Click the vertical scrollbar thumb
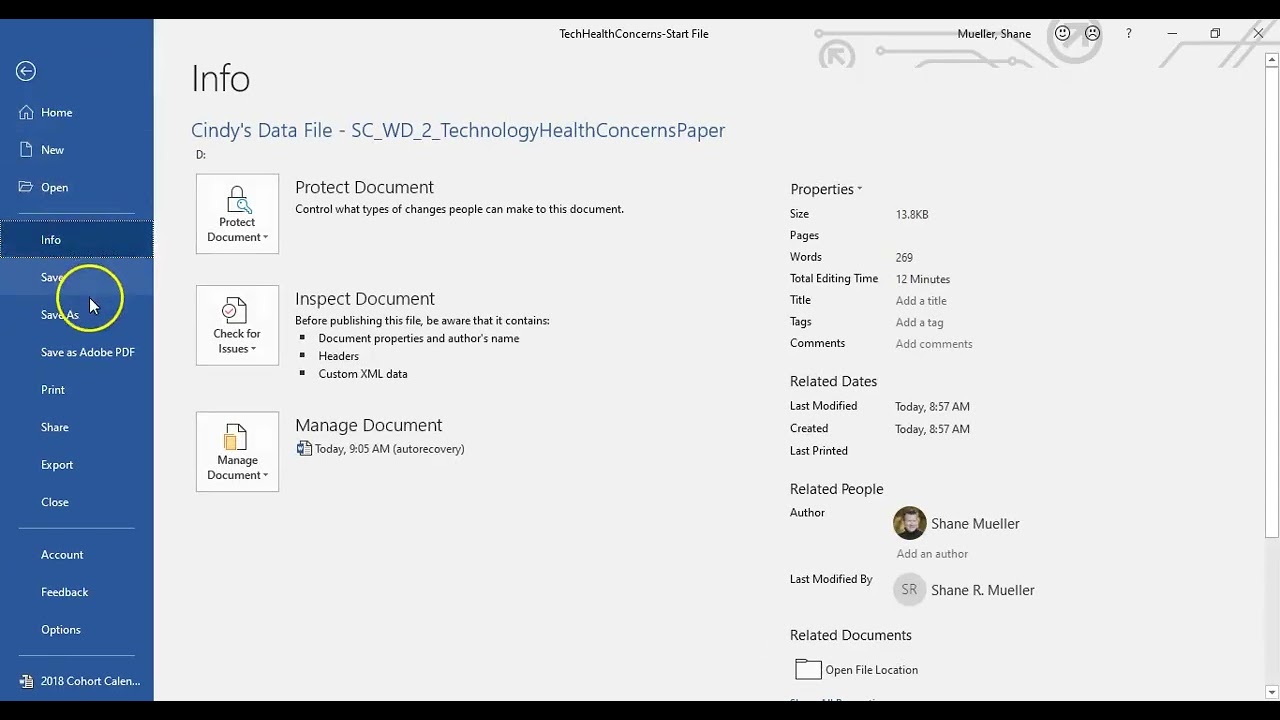The image size is (1280, 720). click(1272, 303)
